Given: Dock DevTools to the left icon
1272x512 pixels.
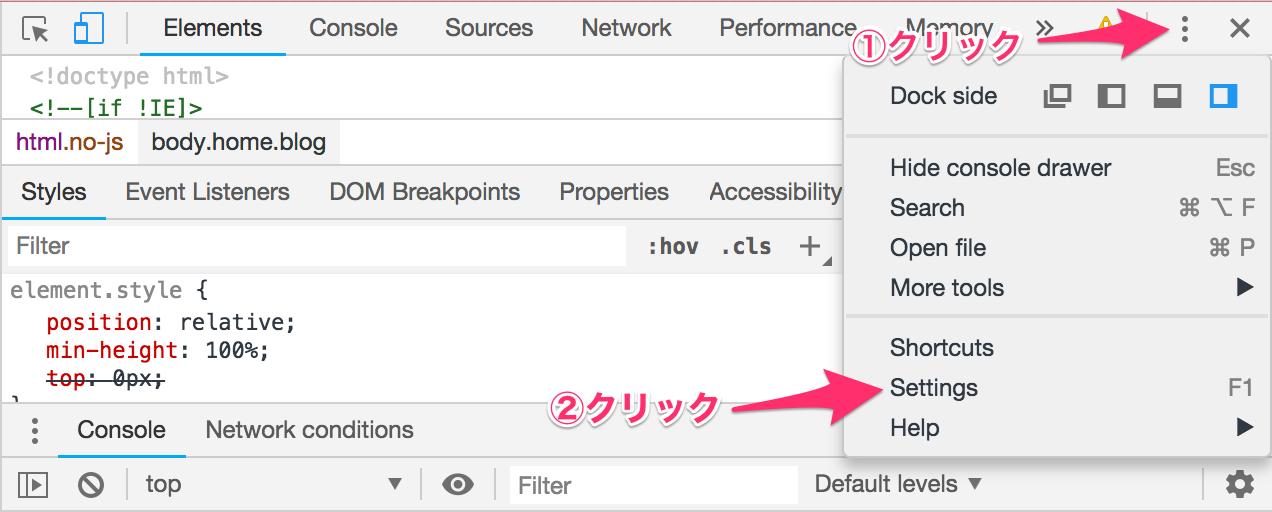Looking at the screenshot, I should (1111, 96).
